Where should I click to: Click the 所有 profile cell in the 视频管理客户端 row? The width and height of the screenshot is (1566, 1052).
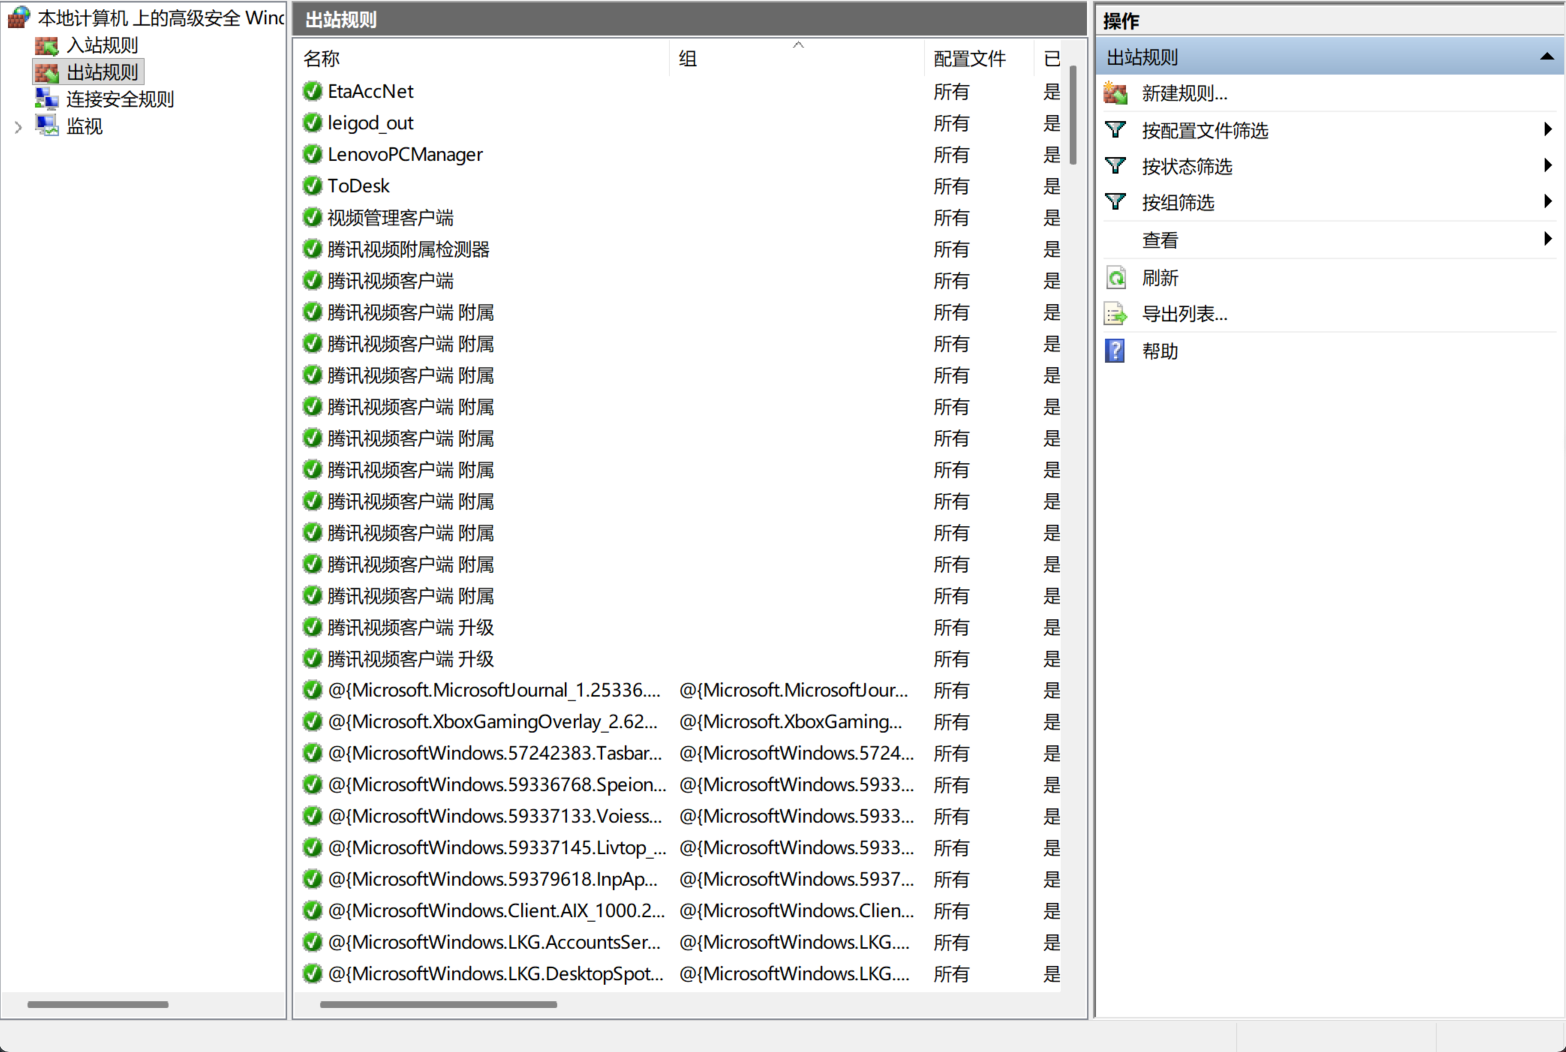[951, 217]
